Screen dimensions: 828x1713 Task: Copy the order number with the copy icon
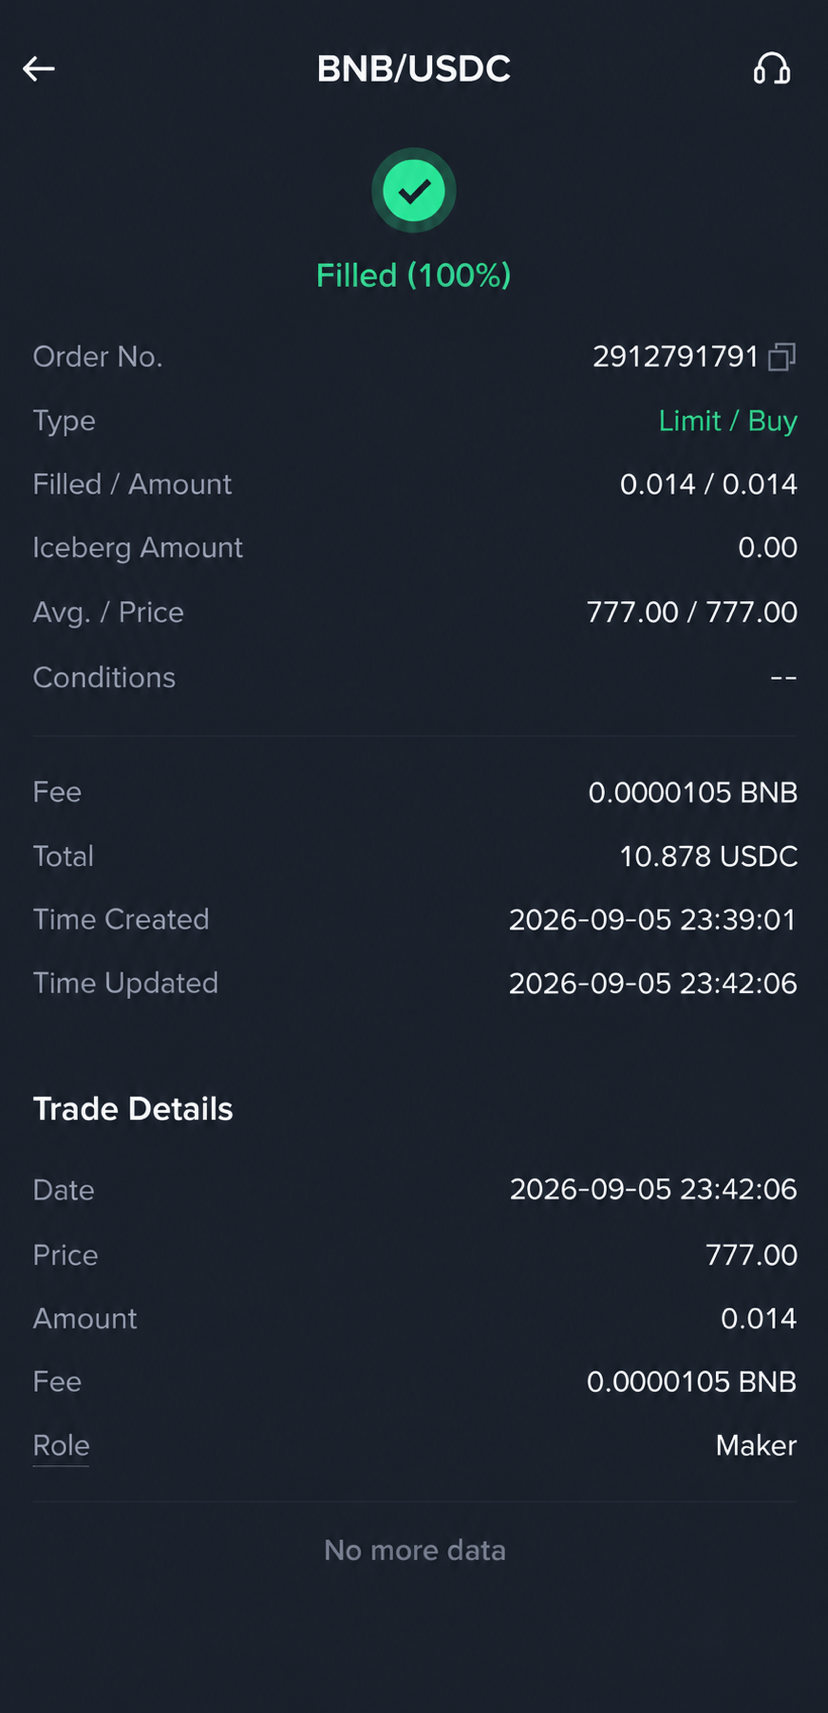tap(782, 357)
